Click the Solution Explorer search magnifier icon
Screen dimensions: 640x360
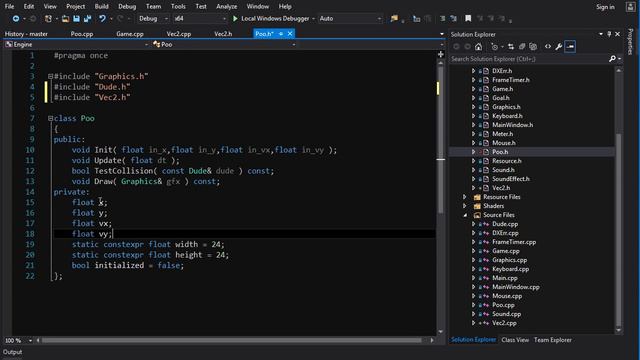point(612,59)
